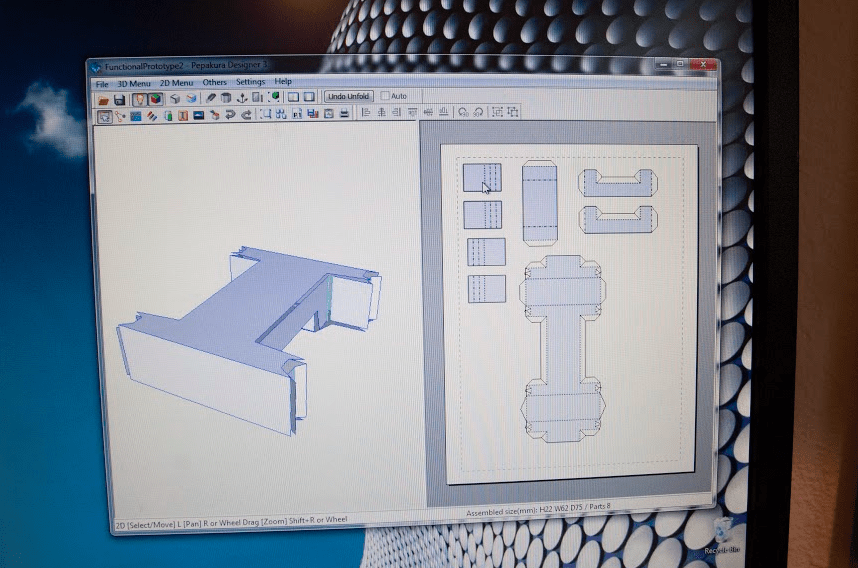The height and width of the screenshot is (568, 858).
Task: Click the gray cube icon in top toolbar
Action: tap(175, 99)
